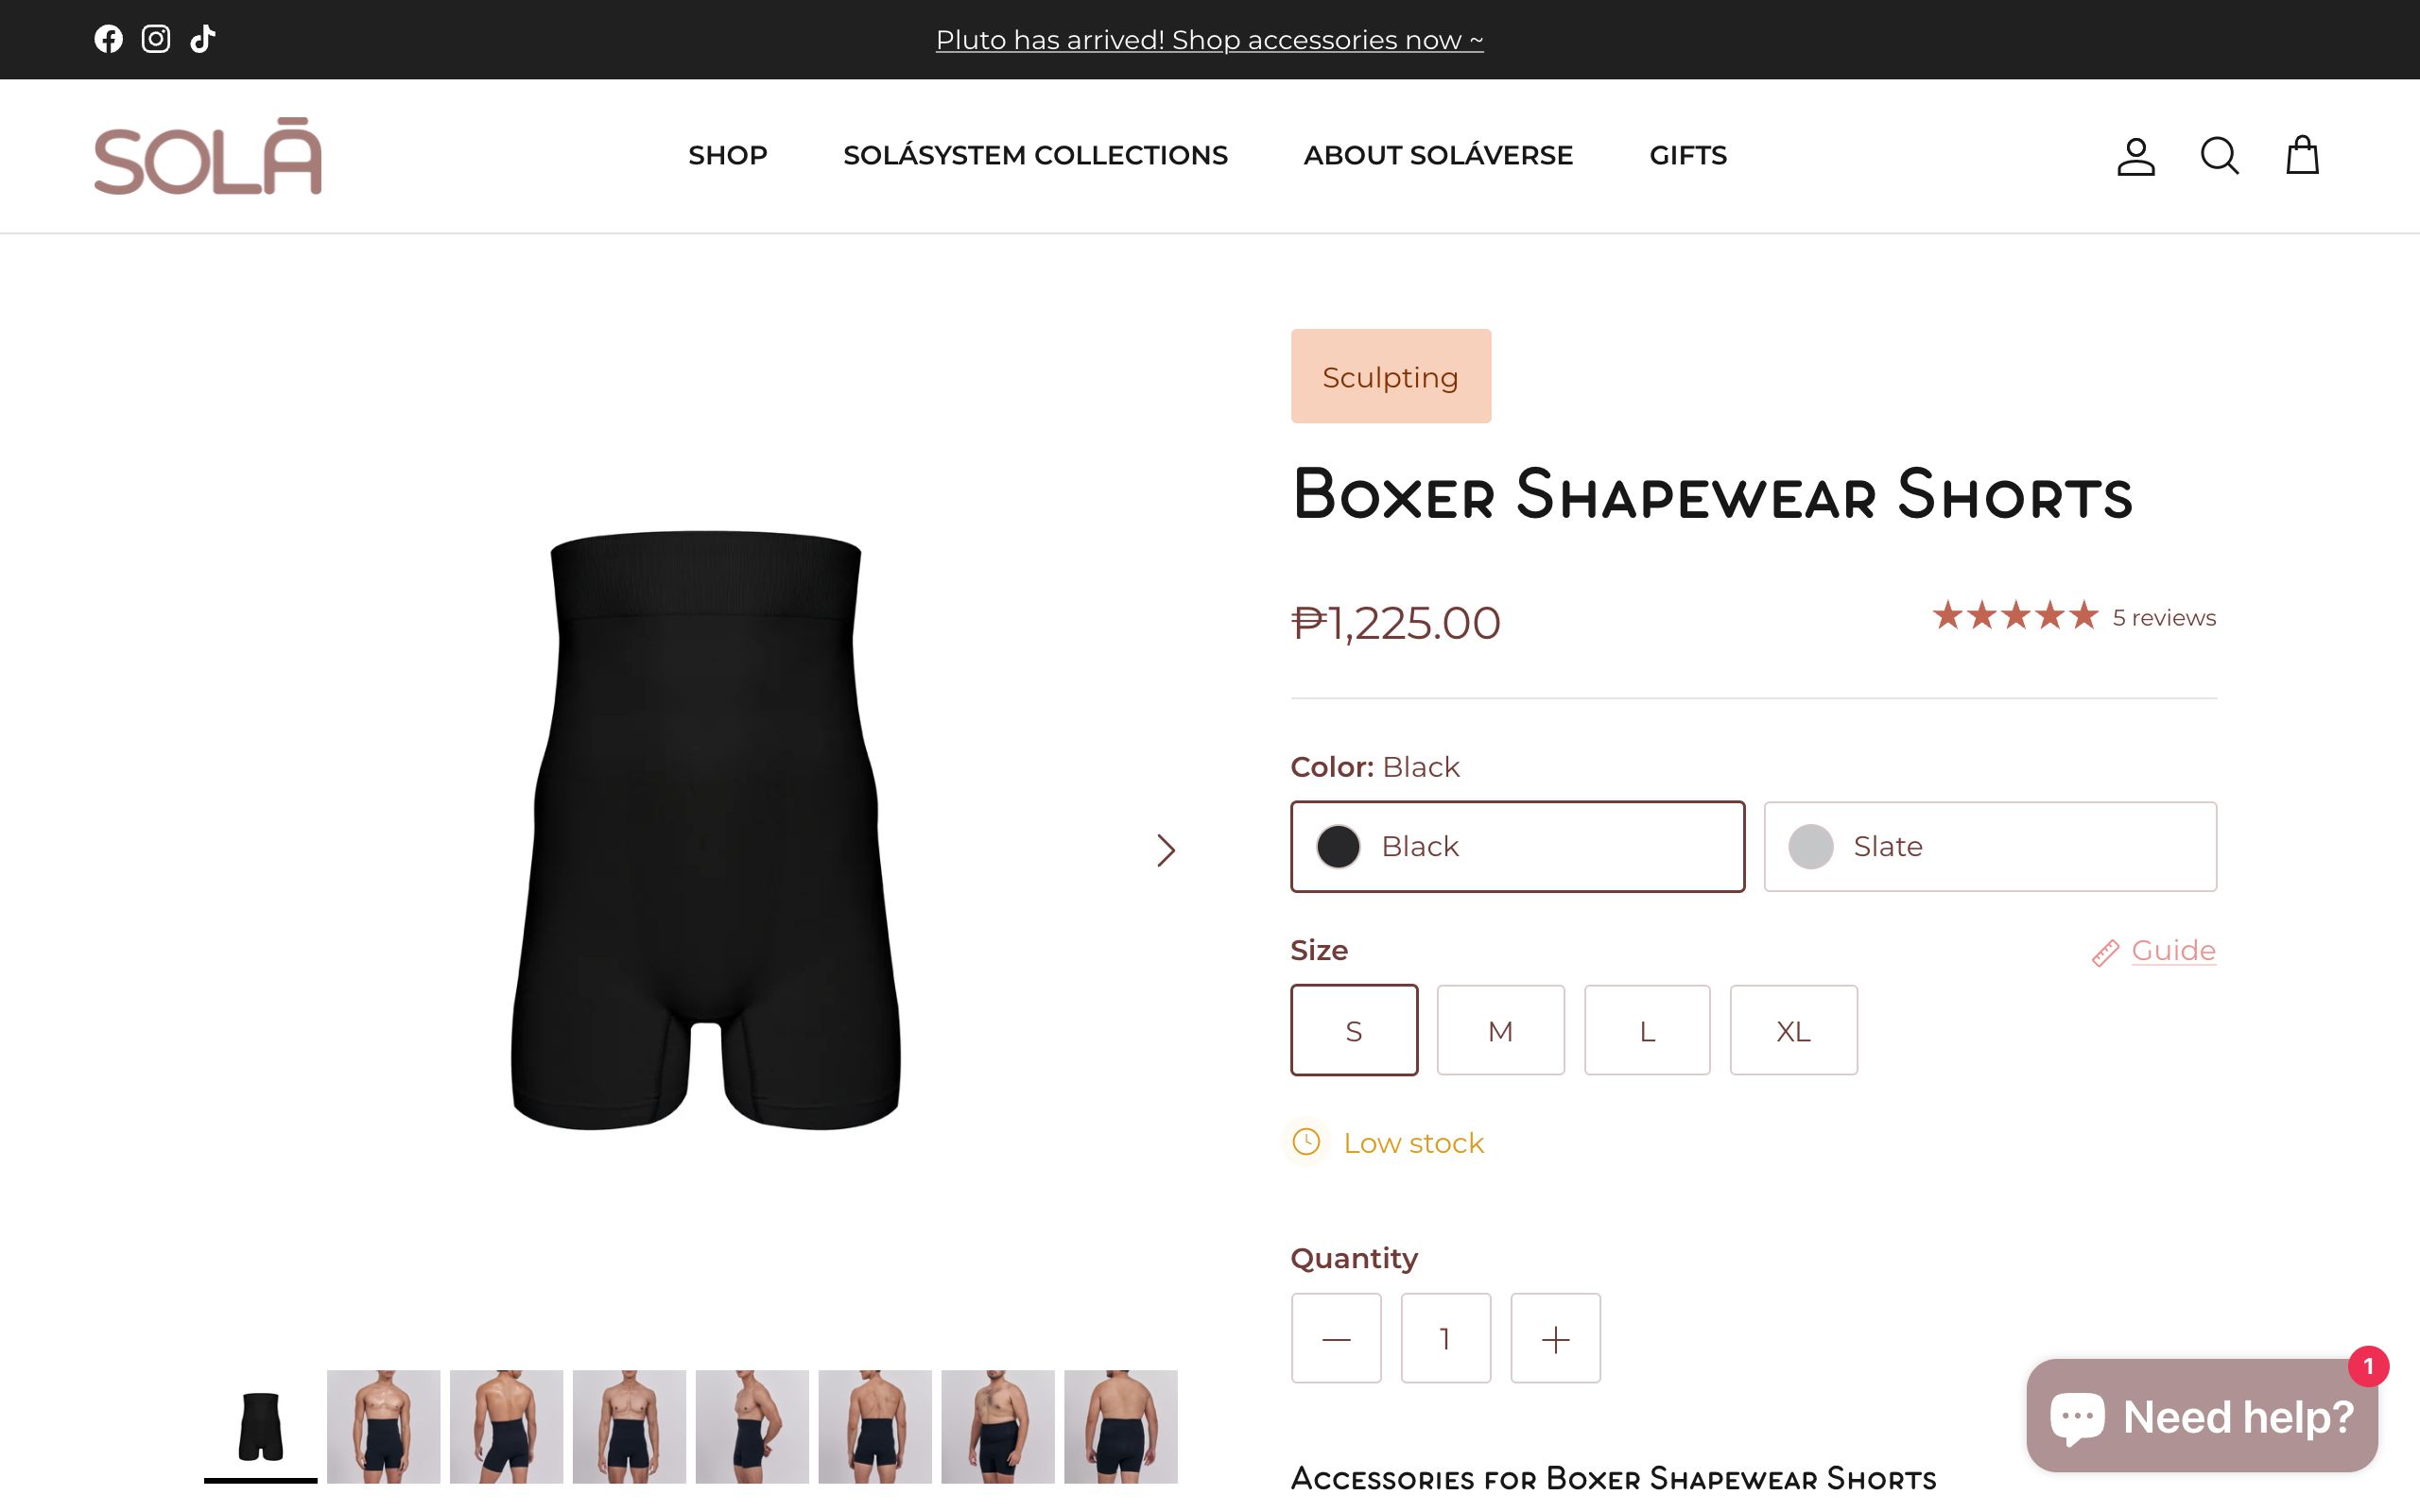Image resolution: width=2420 pixels, height=1512 pixels.
Task: Open the account profile icon
Action: point(2136,156)
